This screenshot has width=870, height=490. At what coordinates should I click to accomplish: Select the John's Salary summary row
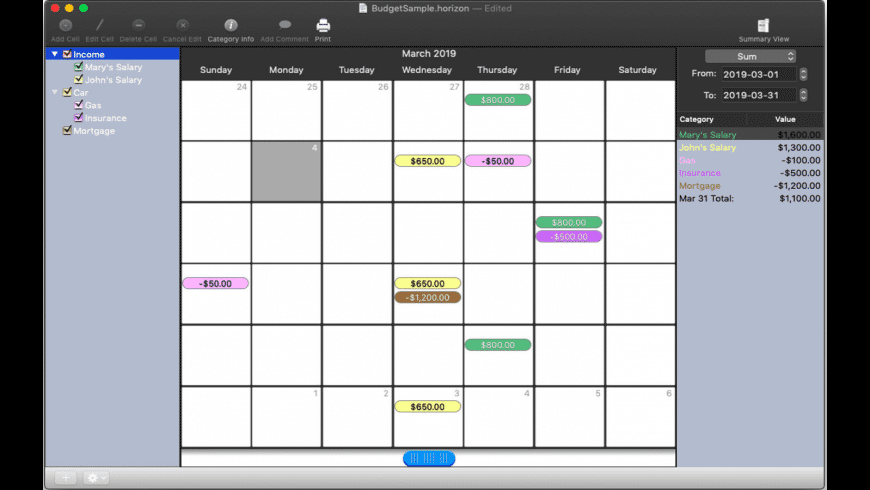750,148
